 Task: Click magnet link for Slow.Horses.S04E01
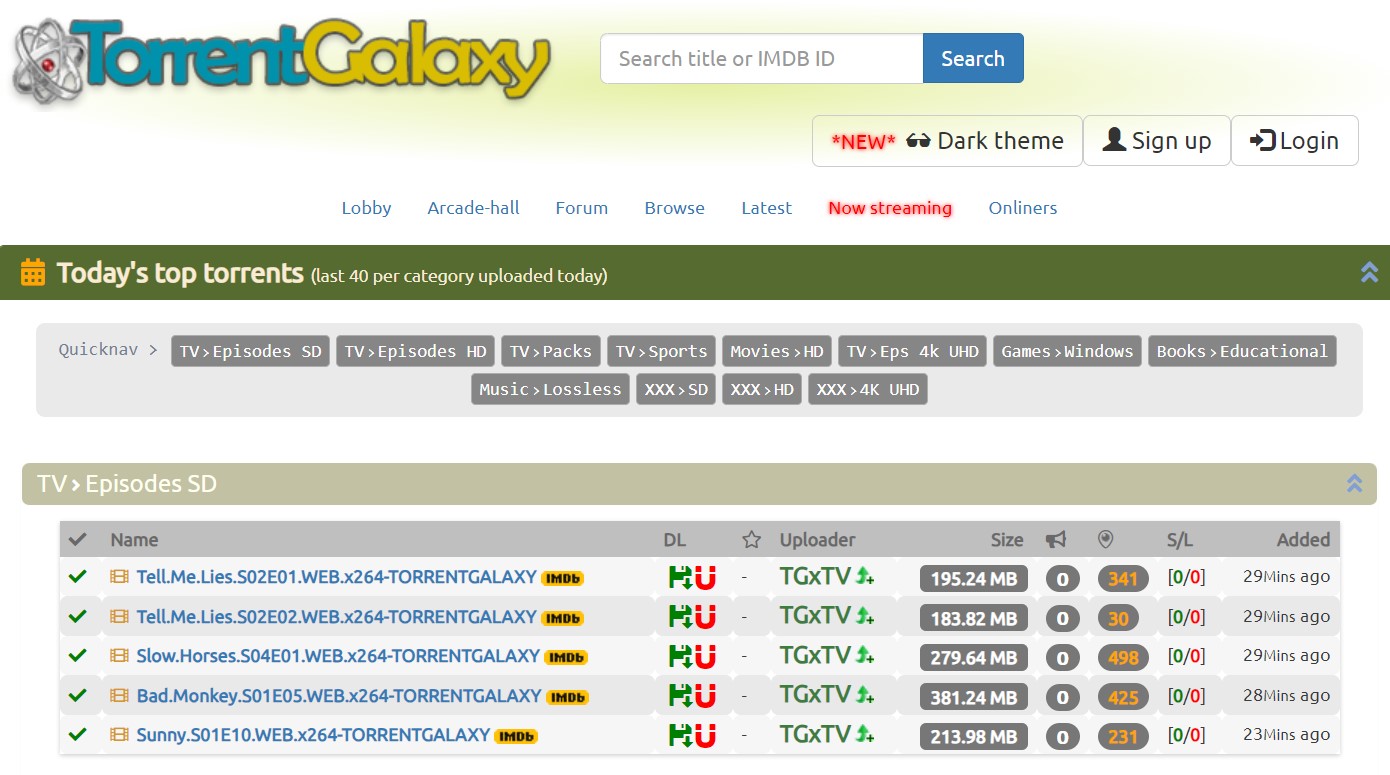[x=706, y=657]
